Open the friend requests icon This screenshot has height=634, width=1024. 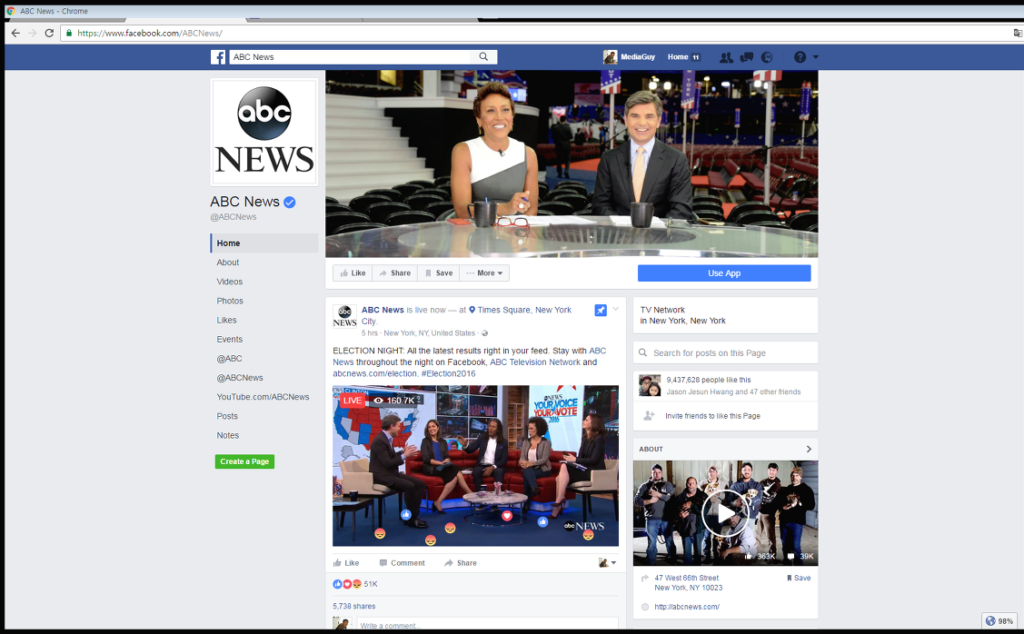pos(726,57)
